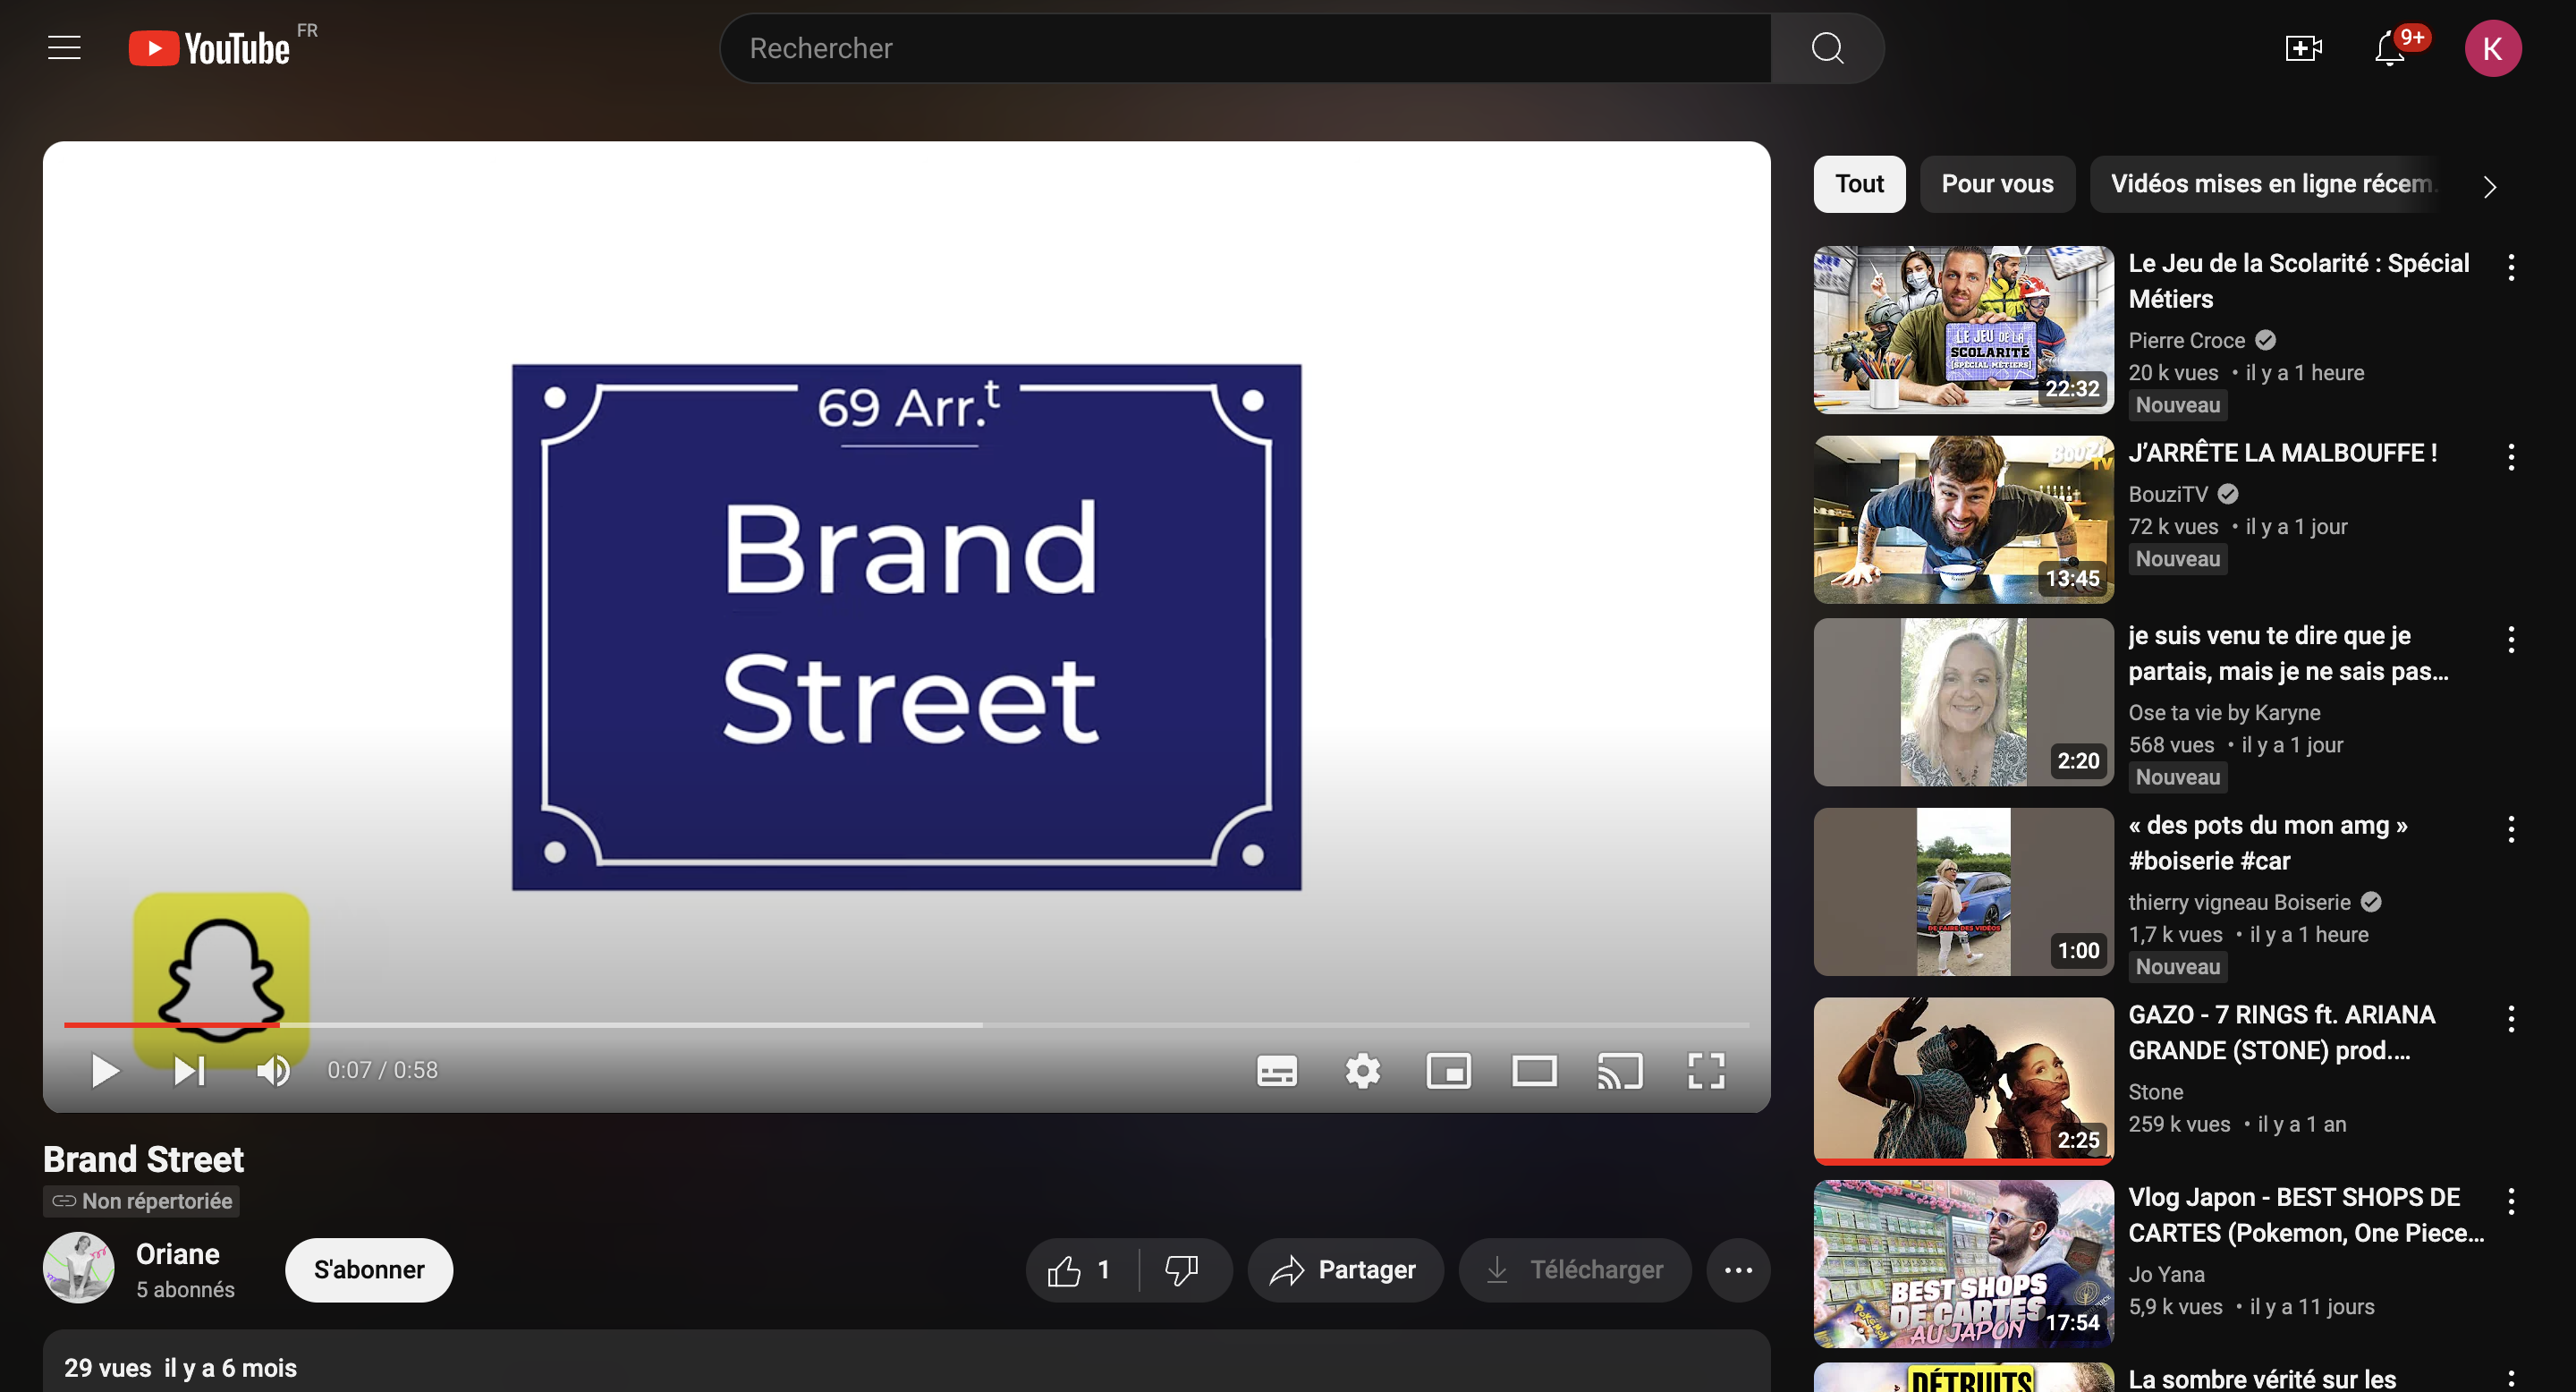Click the search magnifier button

(x=1827, y=48)
